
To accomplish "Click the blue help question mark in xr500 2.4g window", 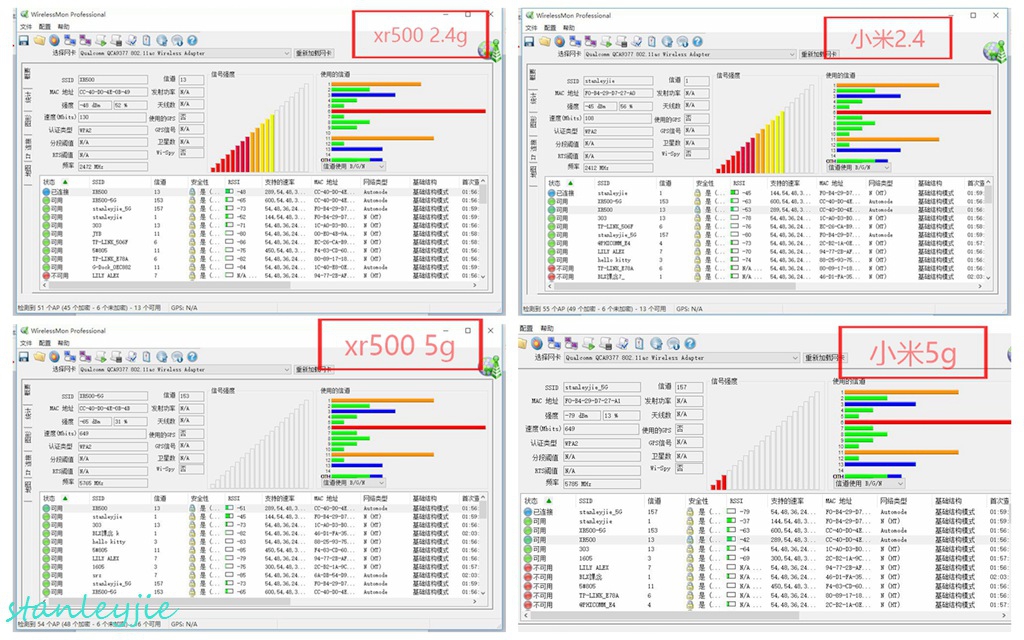I will (192, 40).
